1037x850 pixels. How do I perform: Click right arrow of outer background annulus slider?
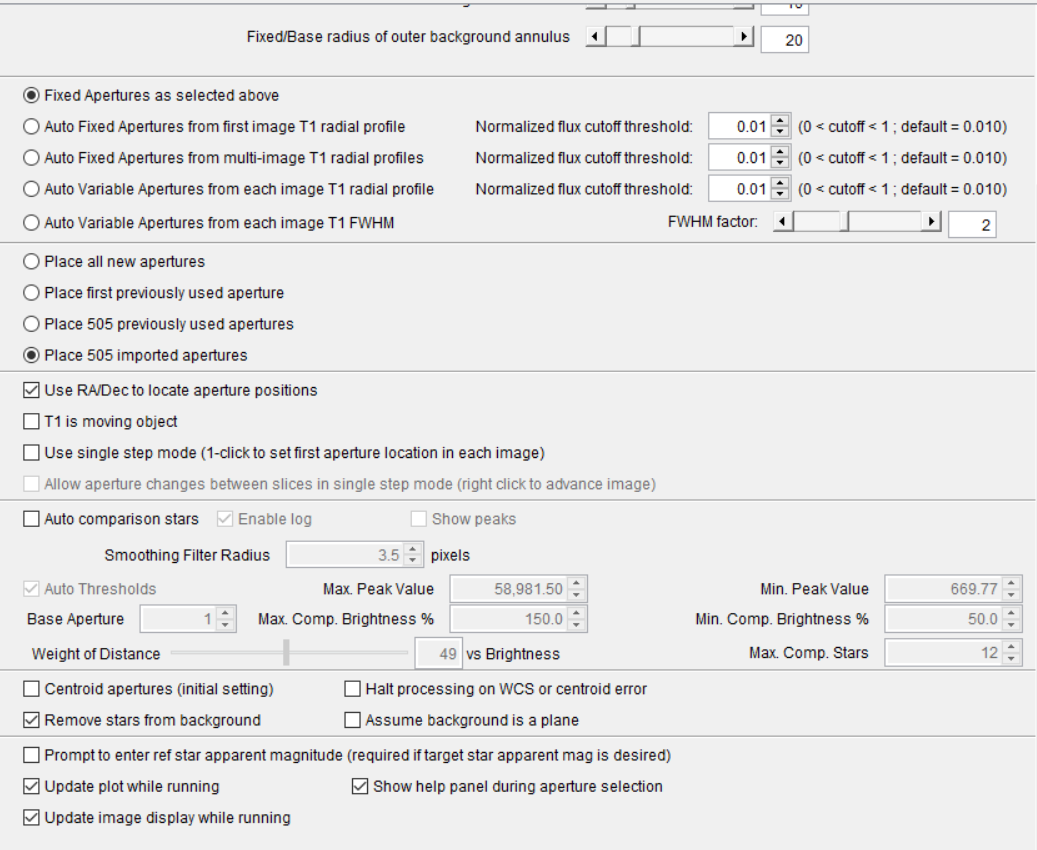coord(743,37)
